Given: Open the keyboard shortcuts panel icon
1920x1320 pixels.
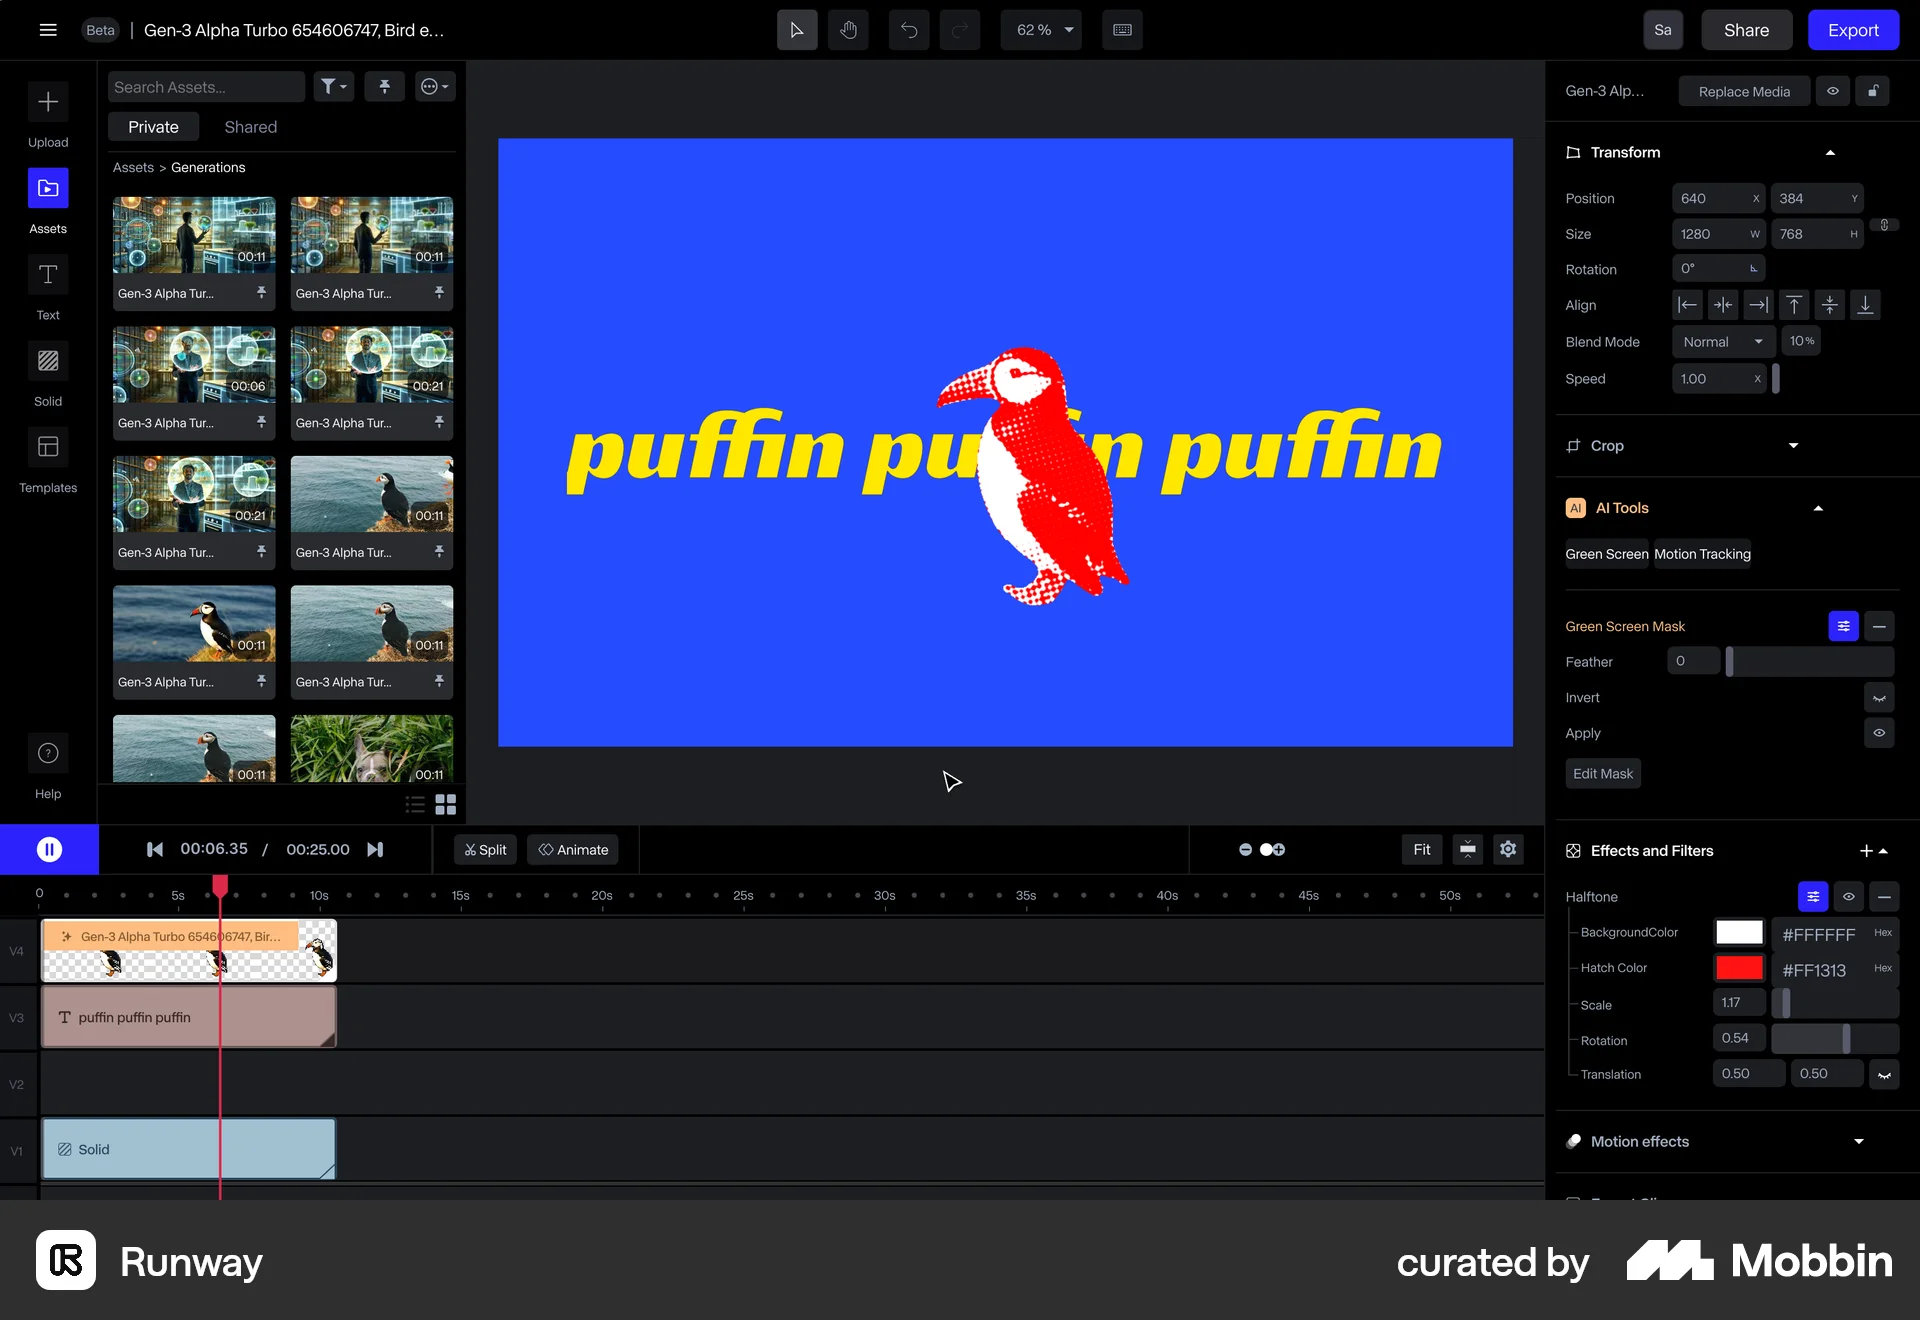Looking at the screenshot, I should point(1122,30).
